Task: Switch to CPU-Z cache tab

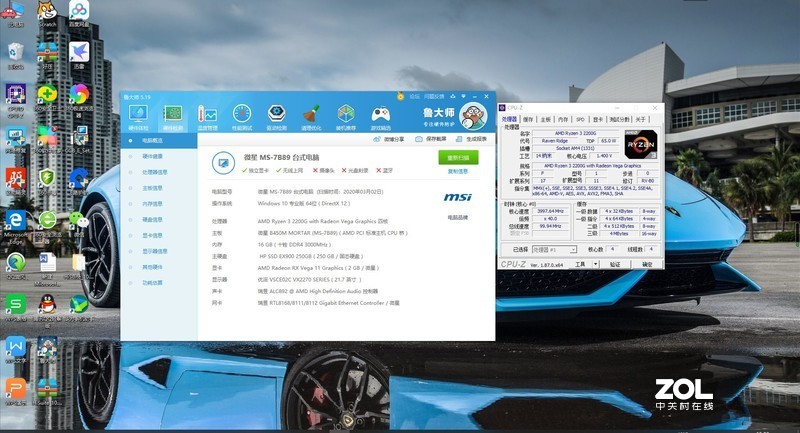Action: [x=528, y=119]
